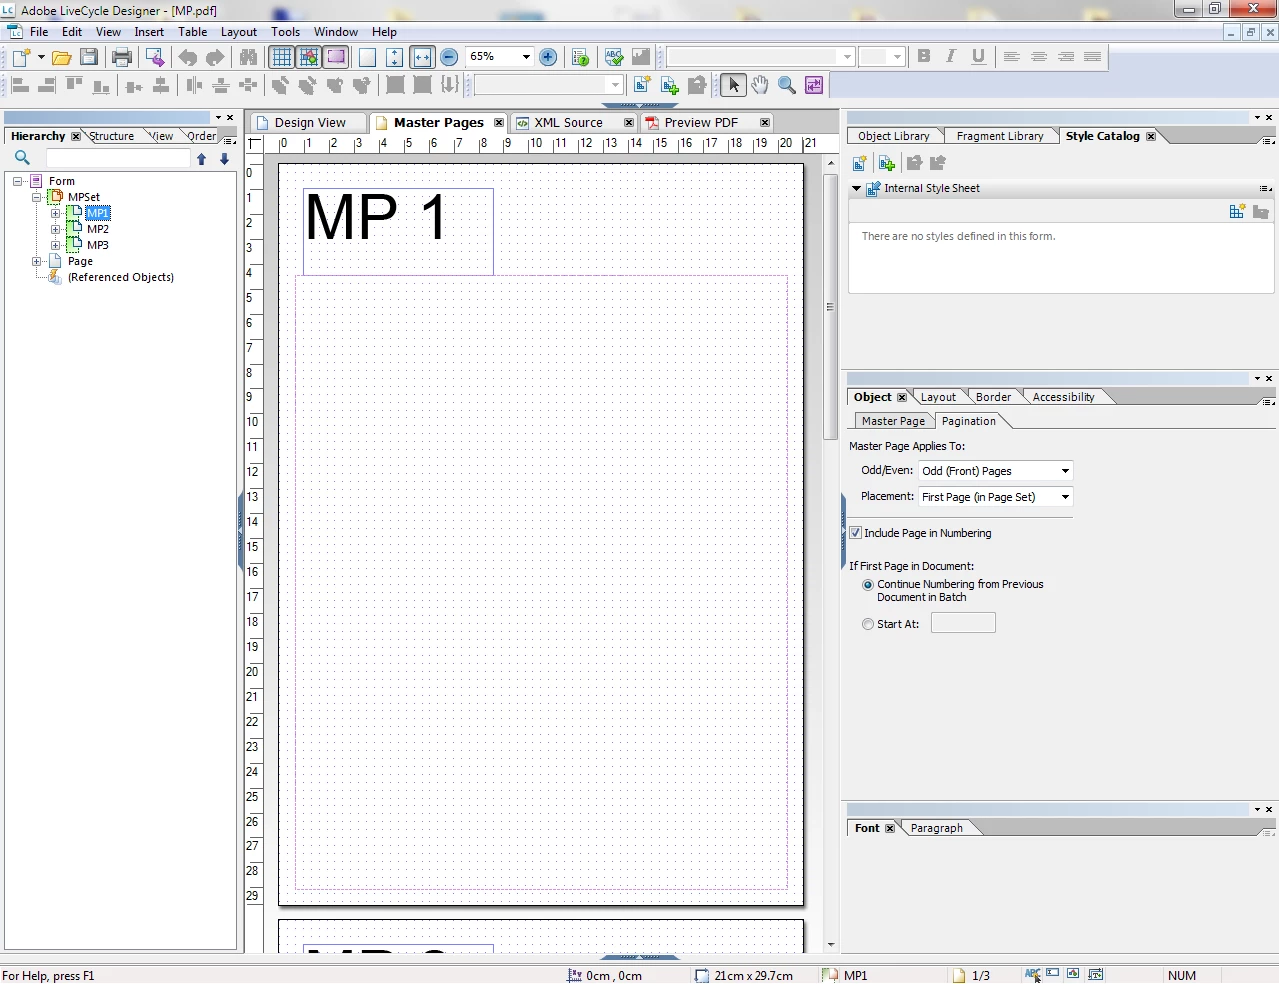Open the Border palette tab
Viewport: 1279px width, 984px height.
tap(993, 397)
